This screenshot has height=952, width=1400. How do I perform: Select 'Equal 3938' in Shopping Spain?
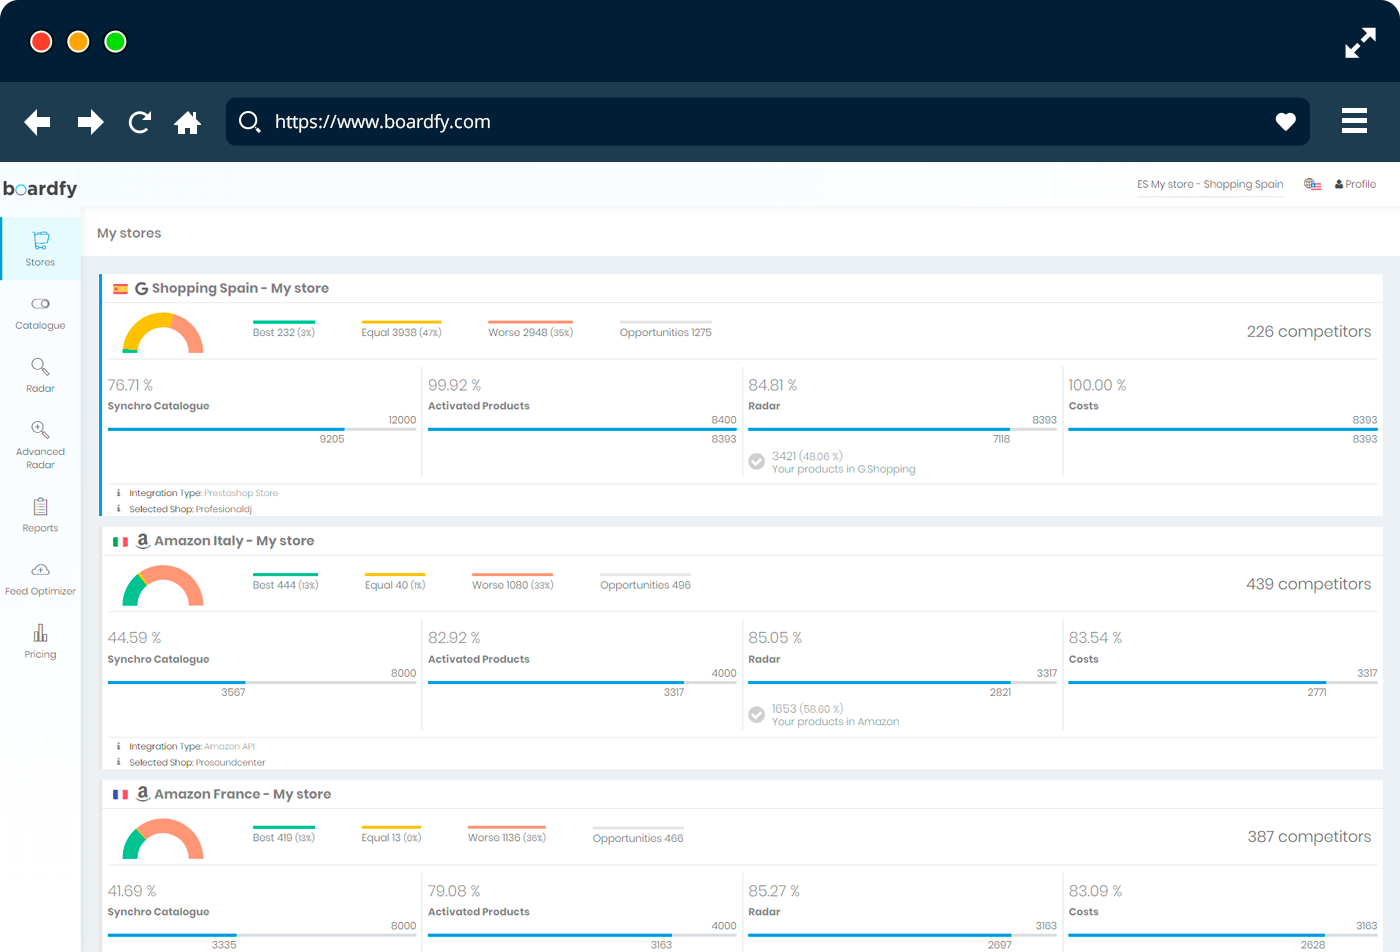pyautogui.click(x=401, y=329)
